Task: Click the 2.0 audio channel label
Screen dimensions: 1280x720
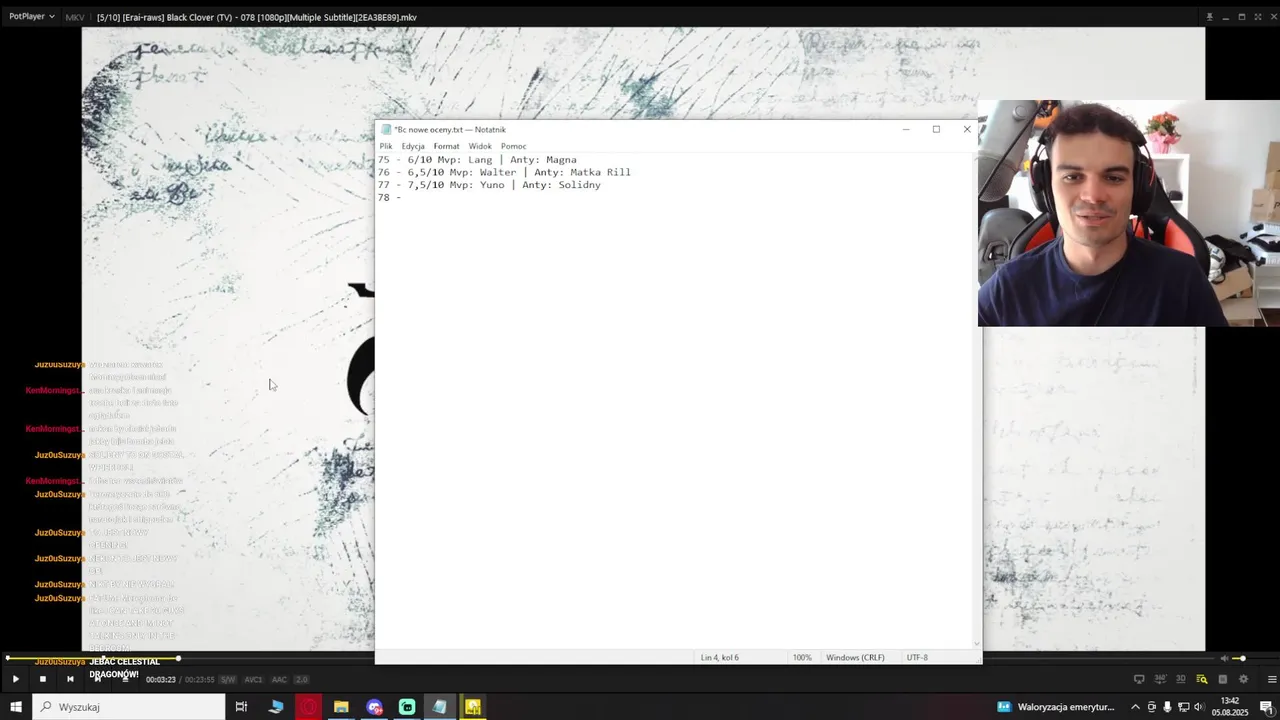Action: point(301,680)
